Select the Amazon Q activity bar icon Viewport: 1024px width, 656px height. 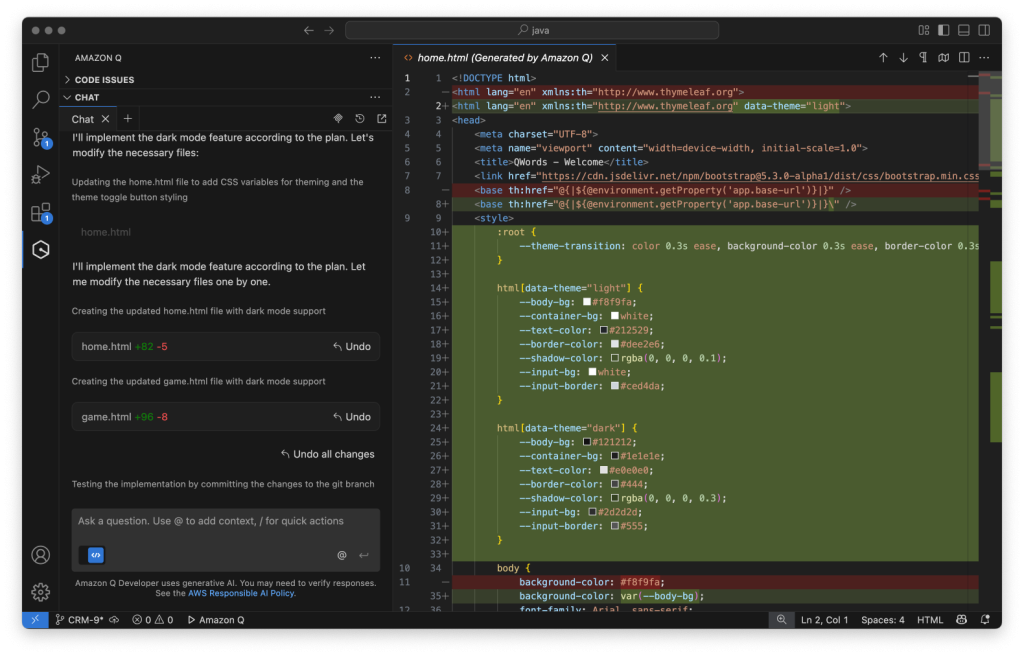click(x=40, y=250)
